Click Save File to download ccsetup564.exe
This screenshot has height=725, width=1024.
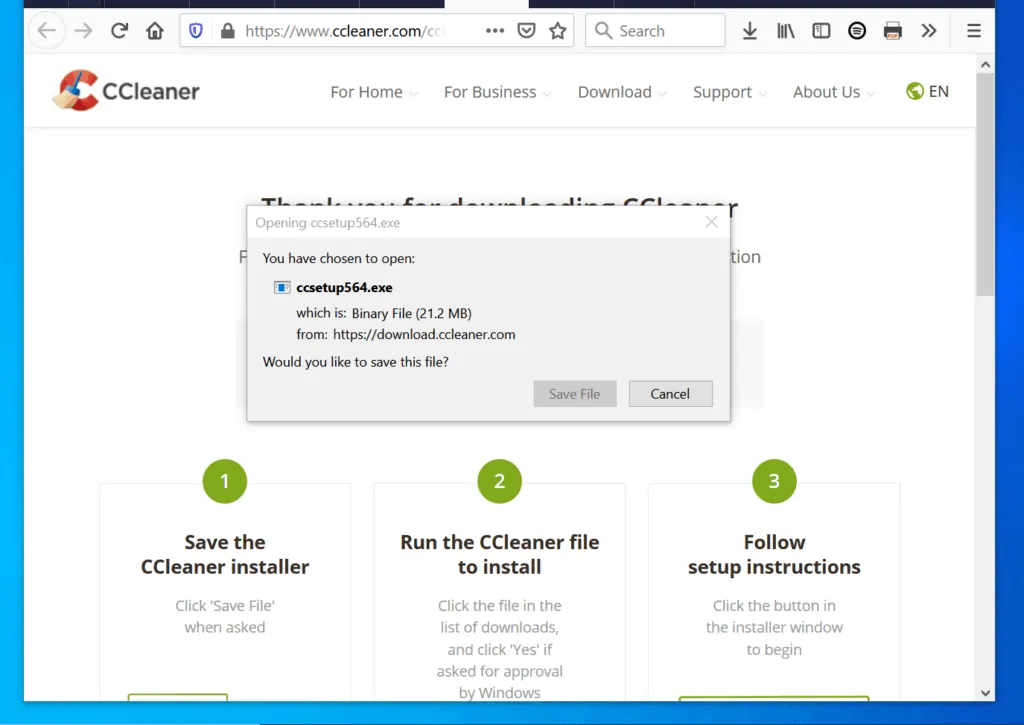point(574,393)
